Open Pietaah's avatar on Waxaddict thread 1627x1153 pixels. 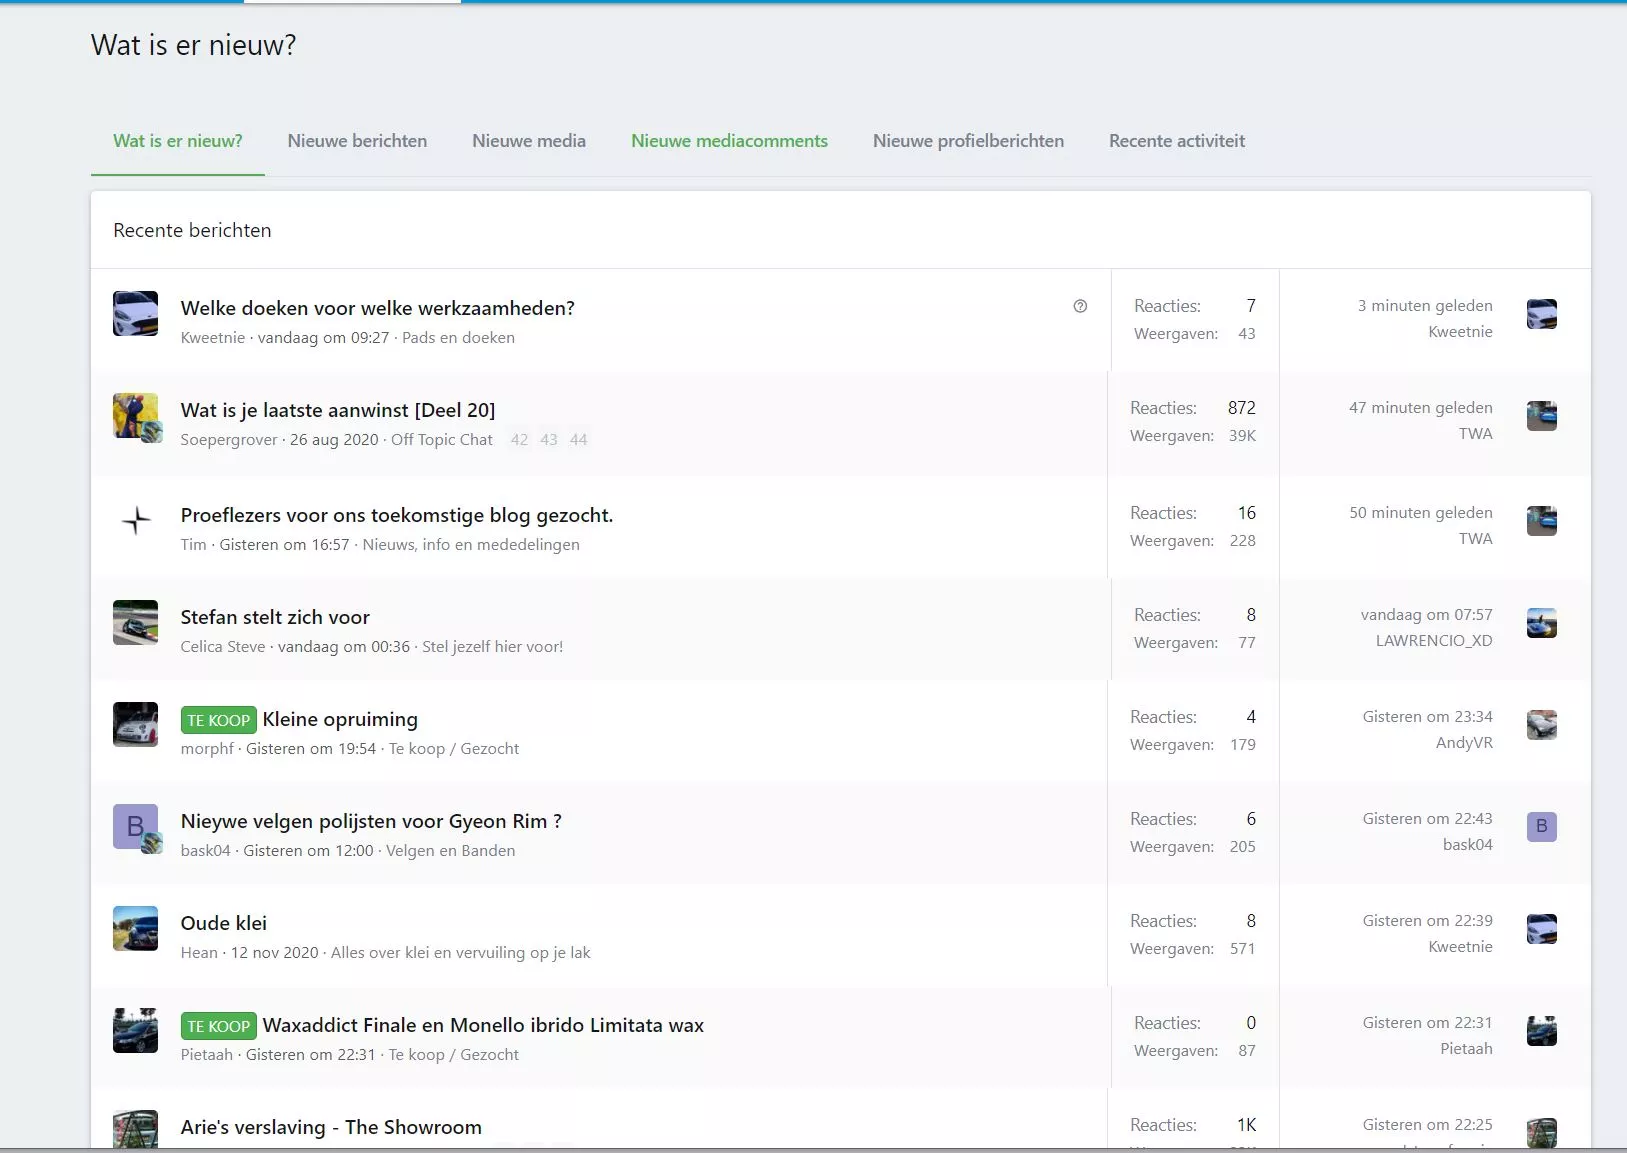[x=136, y=1030]
